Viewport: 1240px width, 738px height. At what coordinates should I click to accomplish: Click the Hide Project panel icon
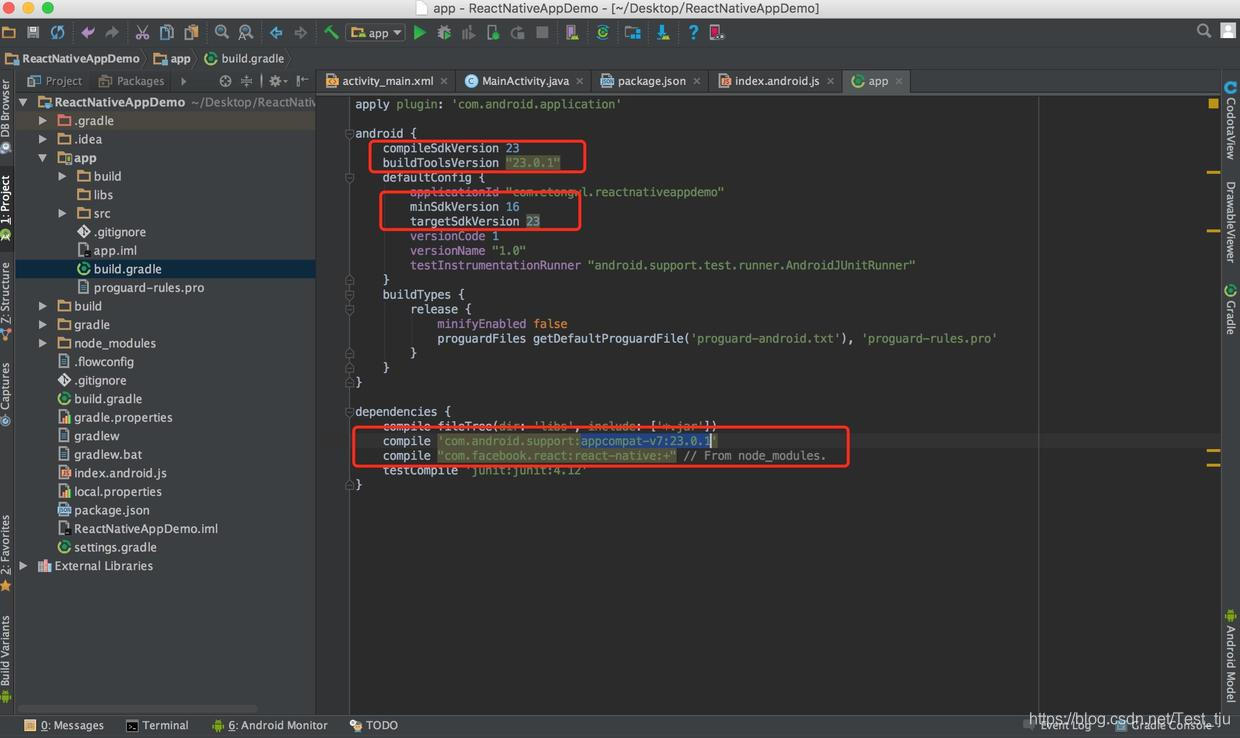302,81
